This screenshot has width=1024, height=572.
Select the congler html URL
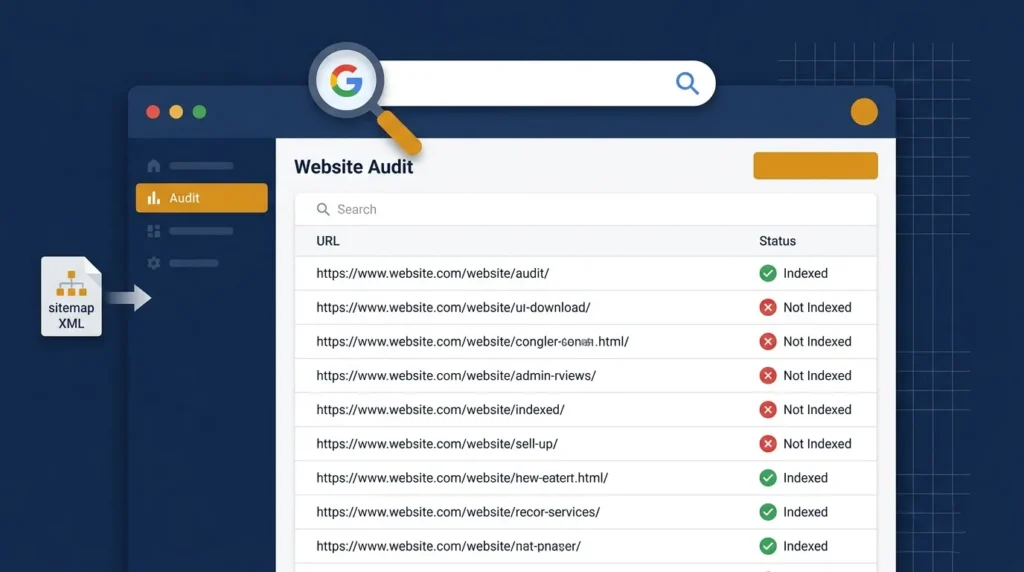point(472,342)
